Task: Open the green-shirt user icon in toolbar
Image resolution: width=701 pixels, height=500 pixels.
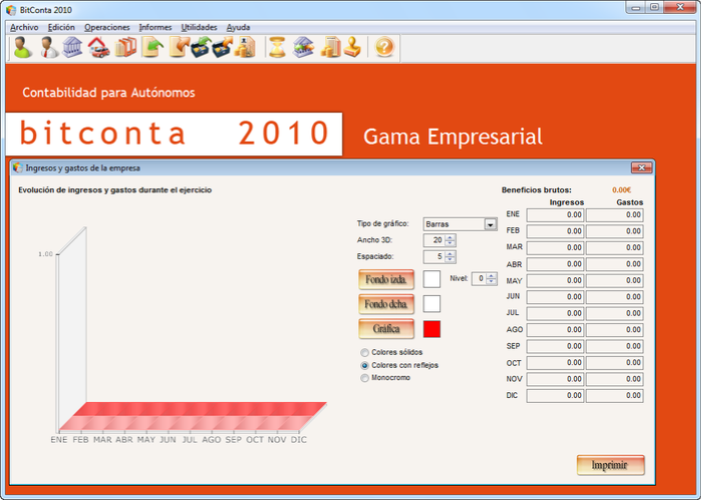Action: (x=23, y=47)
